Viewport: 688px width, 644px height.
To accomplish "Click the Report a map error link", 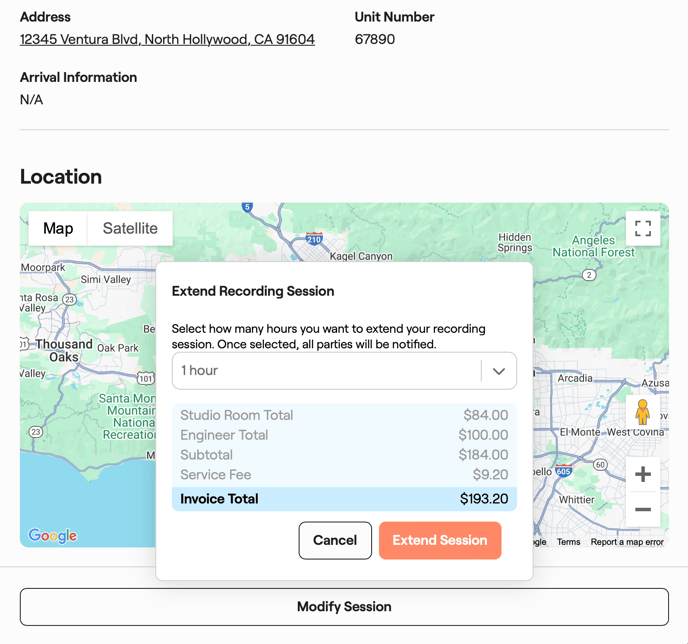I will [x=627, y=542].
